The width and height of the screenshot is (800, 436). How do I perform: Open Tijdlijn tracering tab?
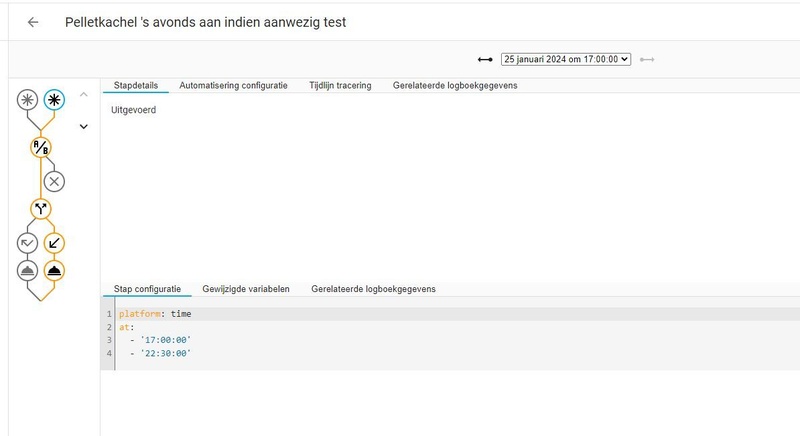[340, 85]
